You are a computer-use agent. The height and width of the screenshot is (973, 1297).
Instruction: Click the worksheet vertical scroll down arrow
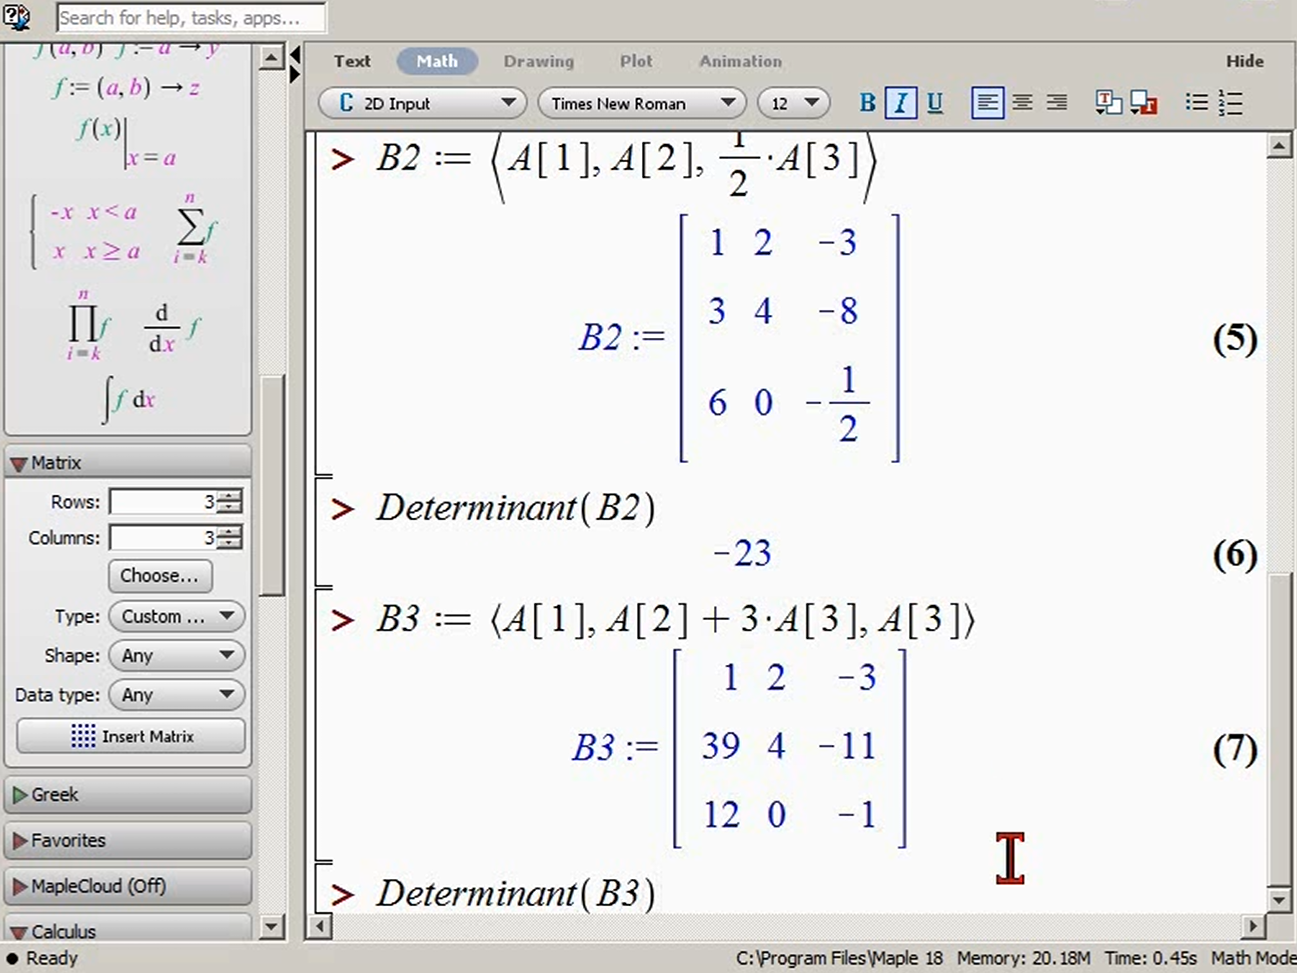pyautogui.click(x=1279, y=899)
